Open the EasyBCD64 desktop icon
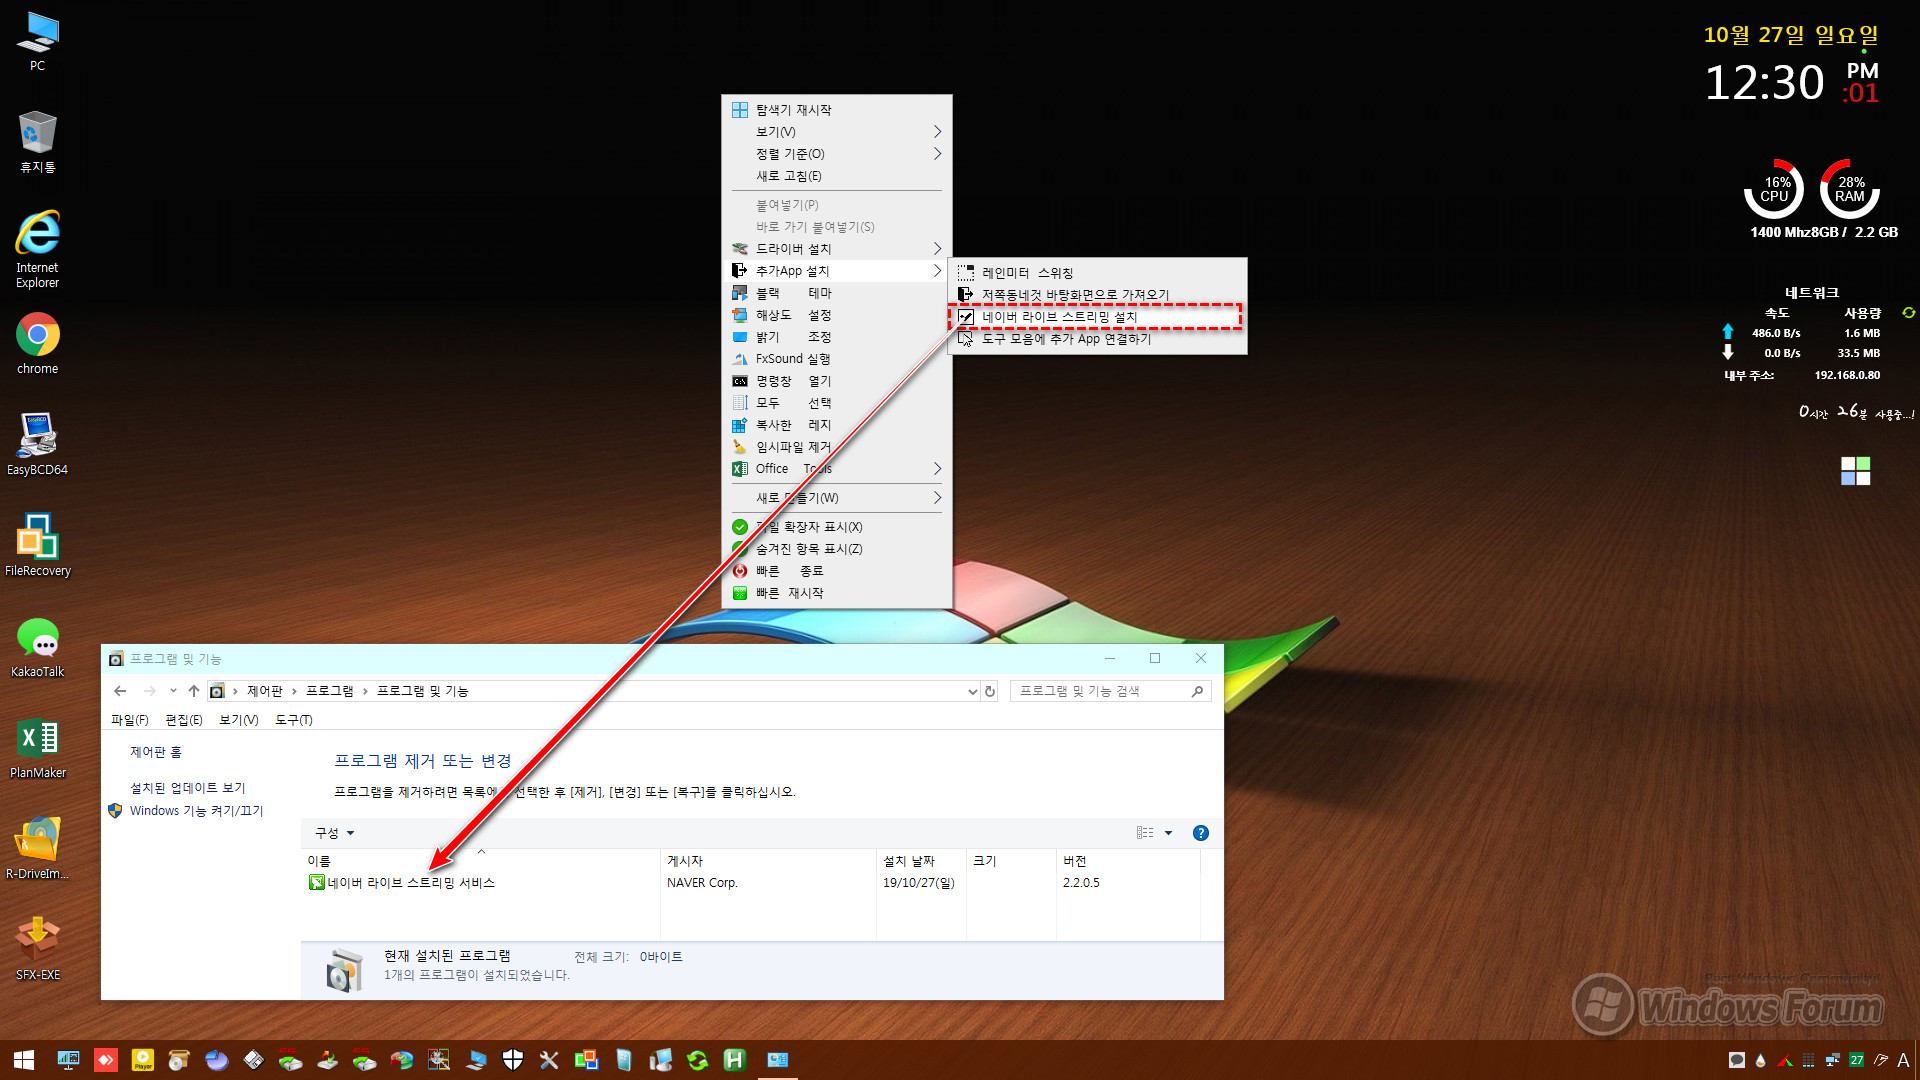The width and height of the screenshot is (1920, 1080). click(37, 444)
